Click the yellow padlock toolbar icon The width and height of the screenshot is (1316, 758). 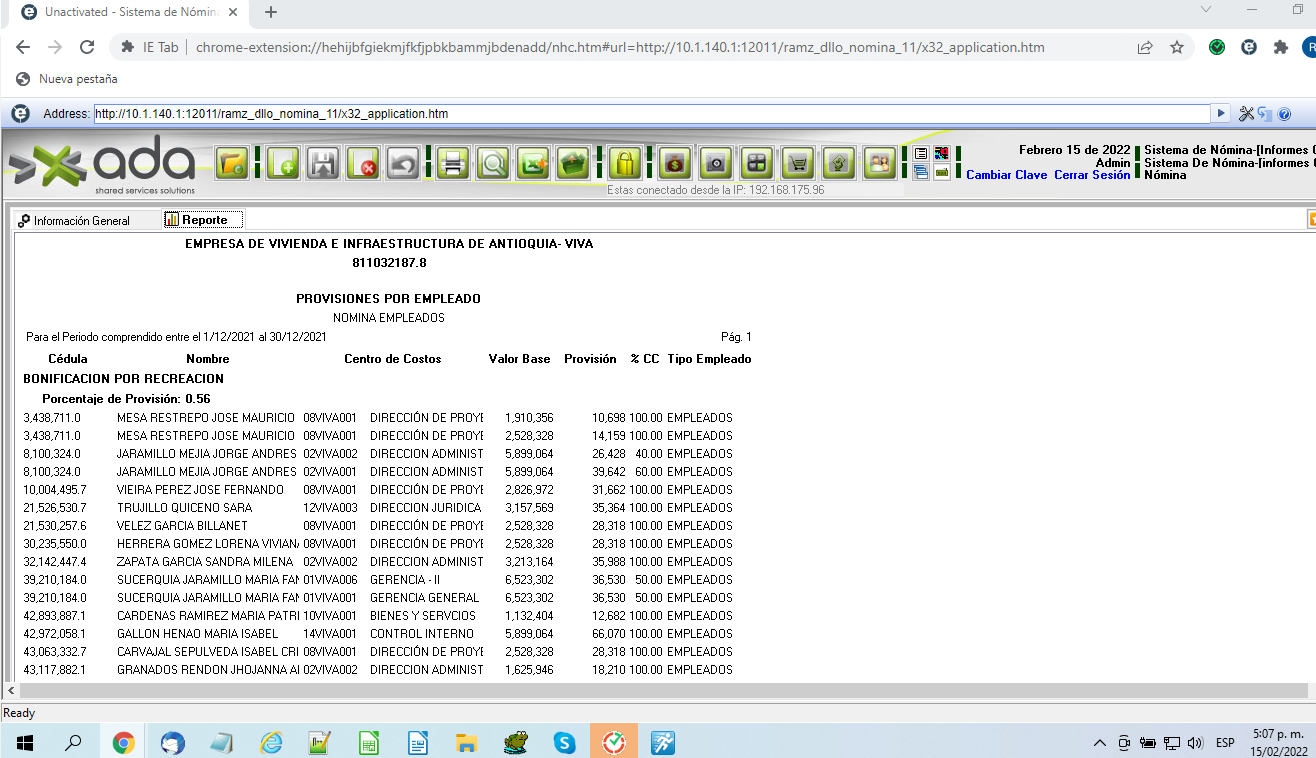(x=624, y=163)
